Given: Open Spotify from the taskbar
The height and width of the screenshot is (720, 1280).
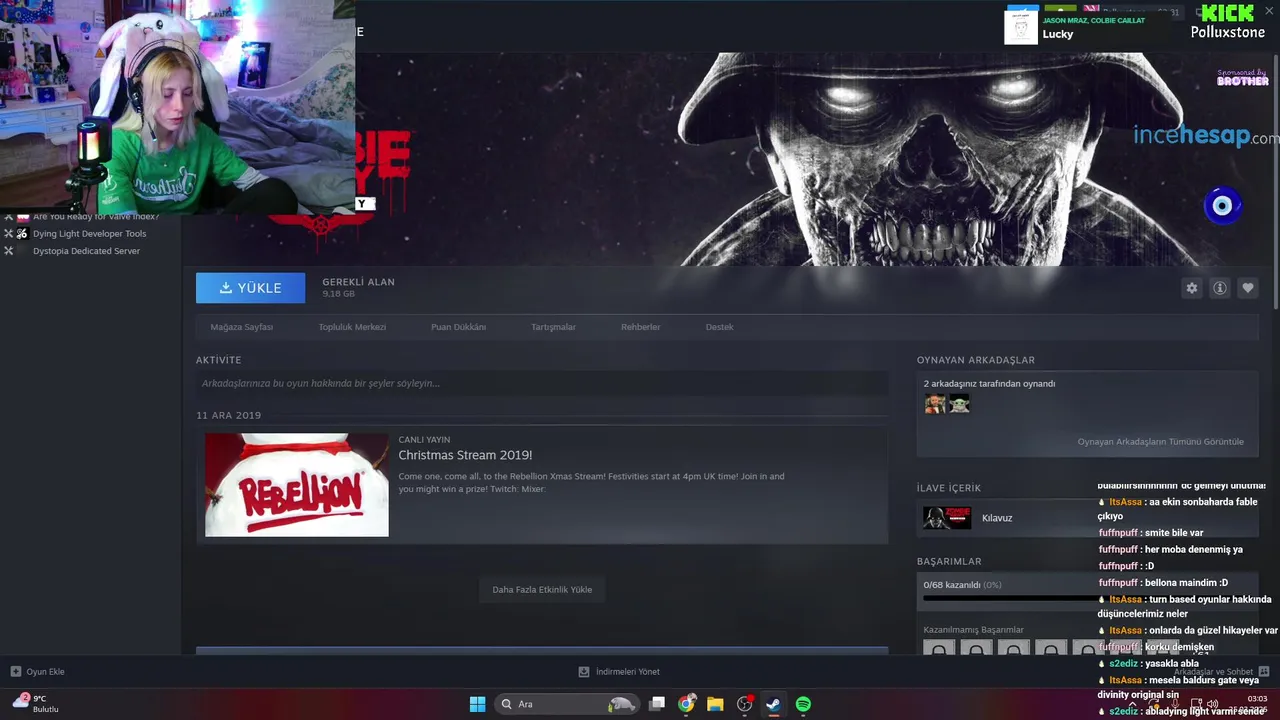Looking at the screenshot, I should [803, 704].
